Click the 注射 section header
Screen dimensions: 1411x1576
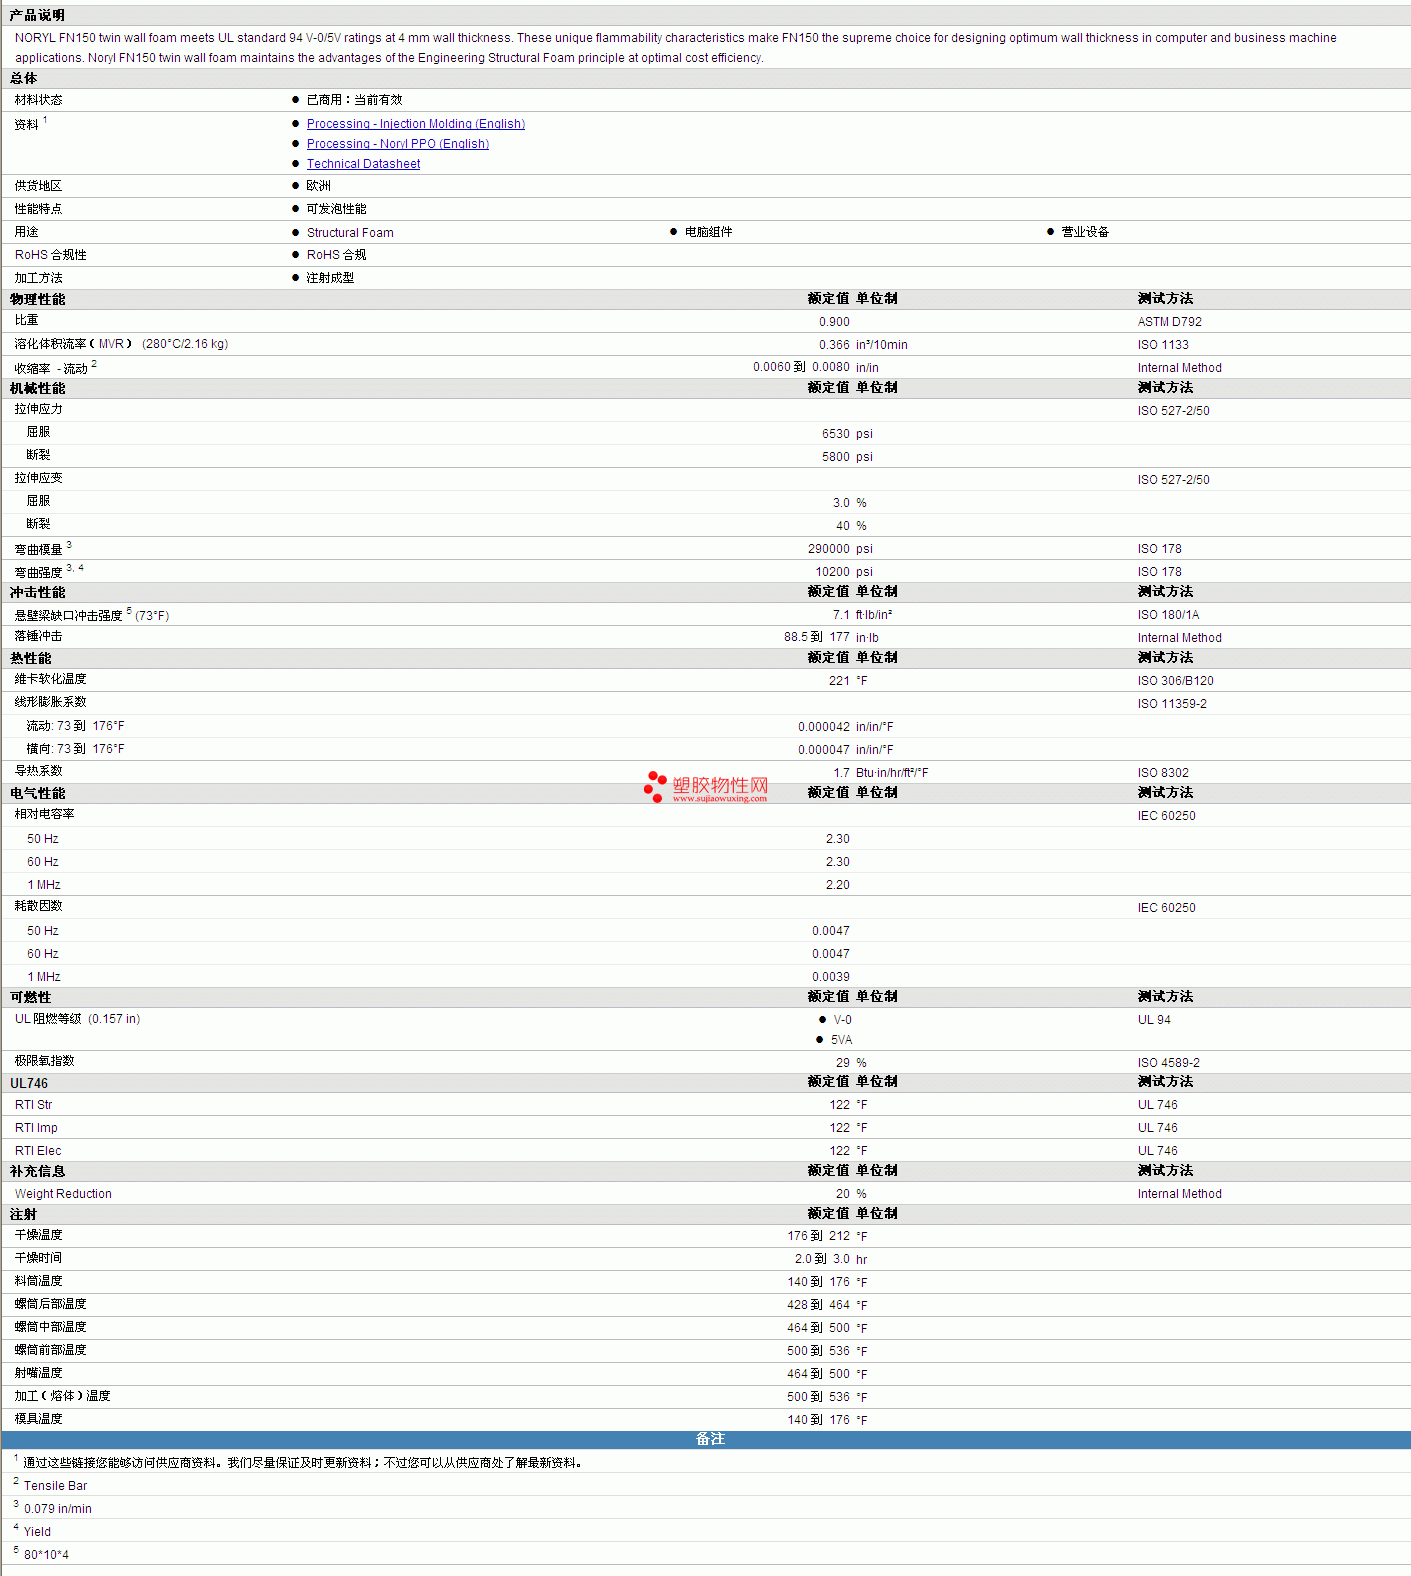(x=24, y=1214)
